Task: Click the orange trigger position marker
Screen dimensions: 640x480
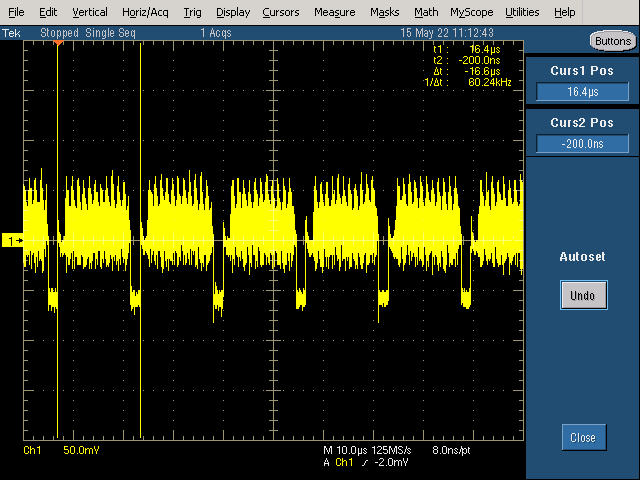Action: point(58,43)
